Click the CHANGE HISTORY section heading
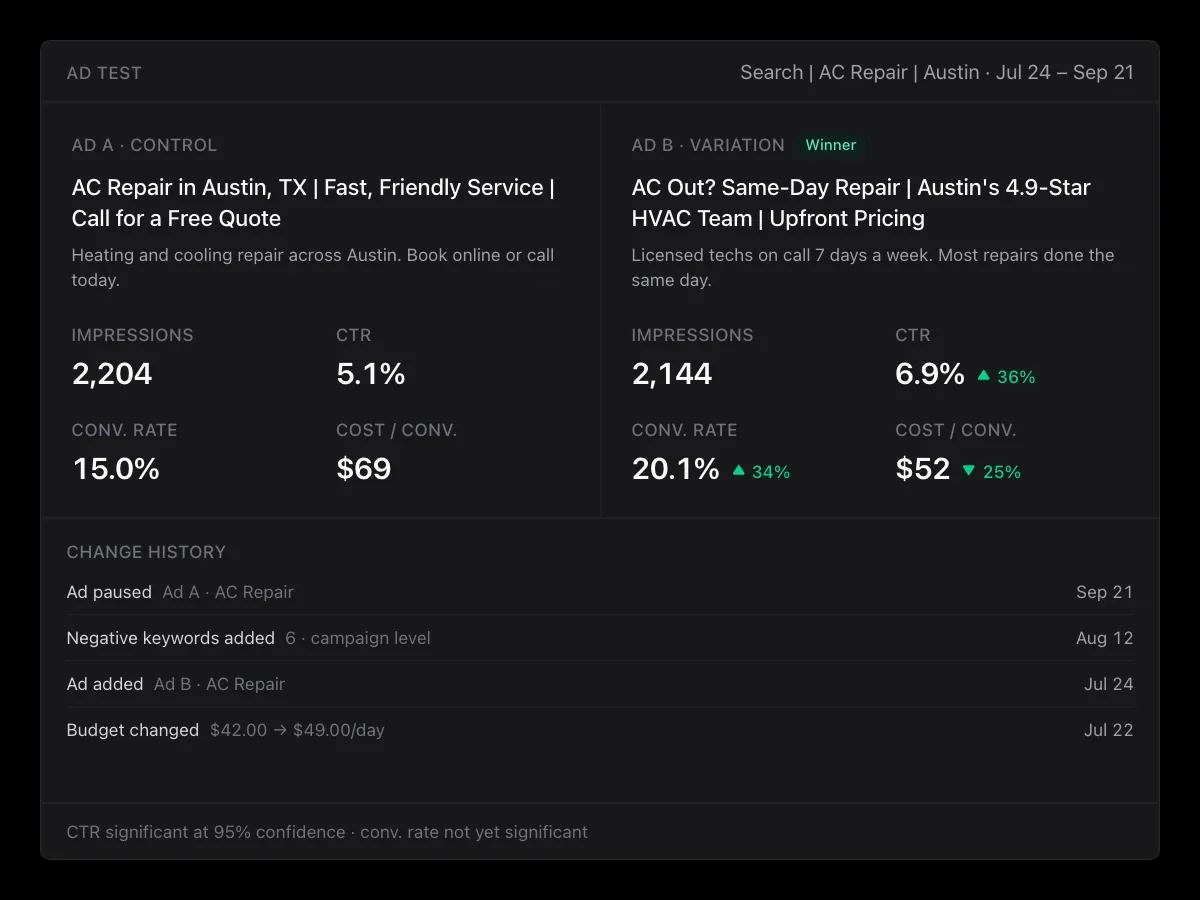This screenshot has width=1200, height=900. point(146,552)
